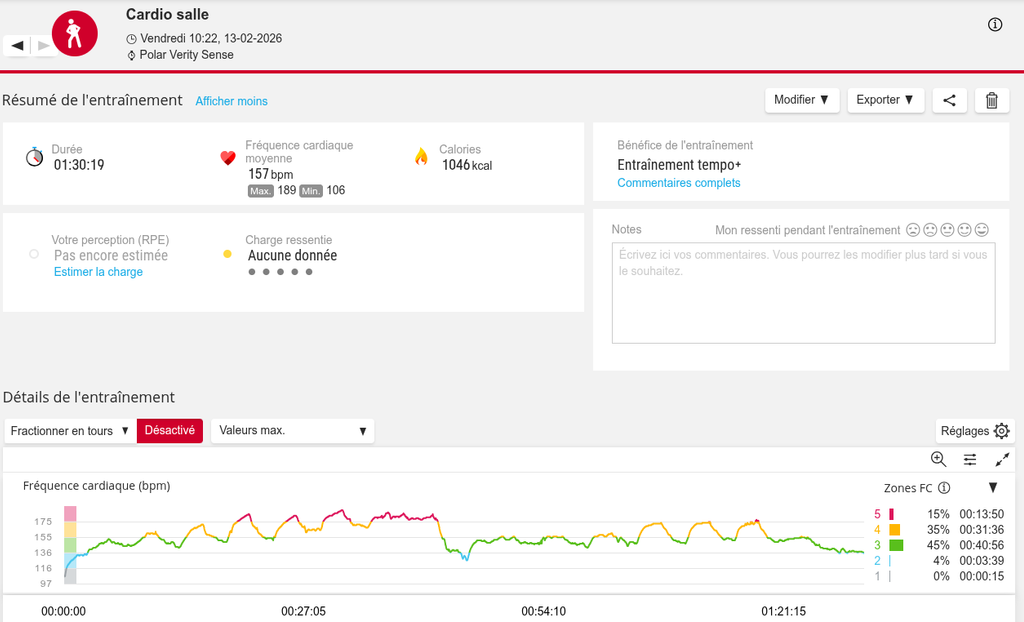Open the Exporter dropdown
Viewport: 1024px width, 622px height.
pos(885,100)
